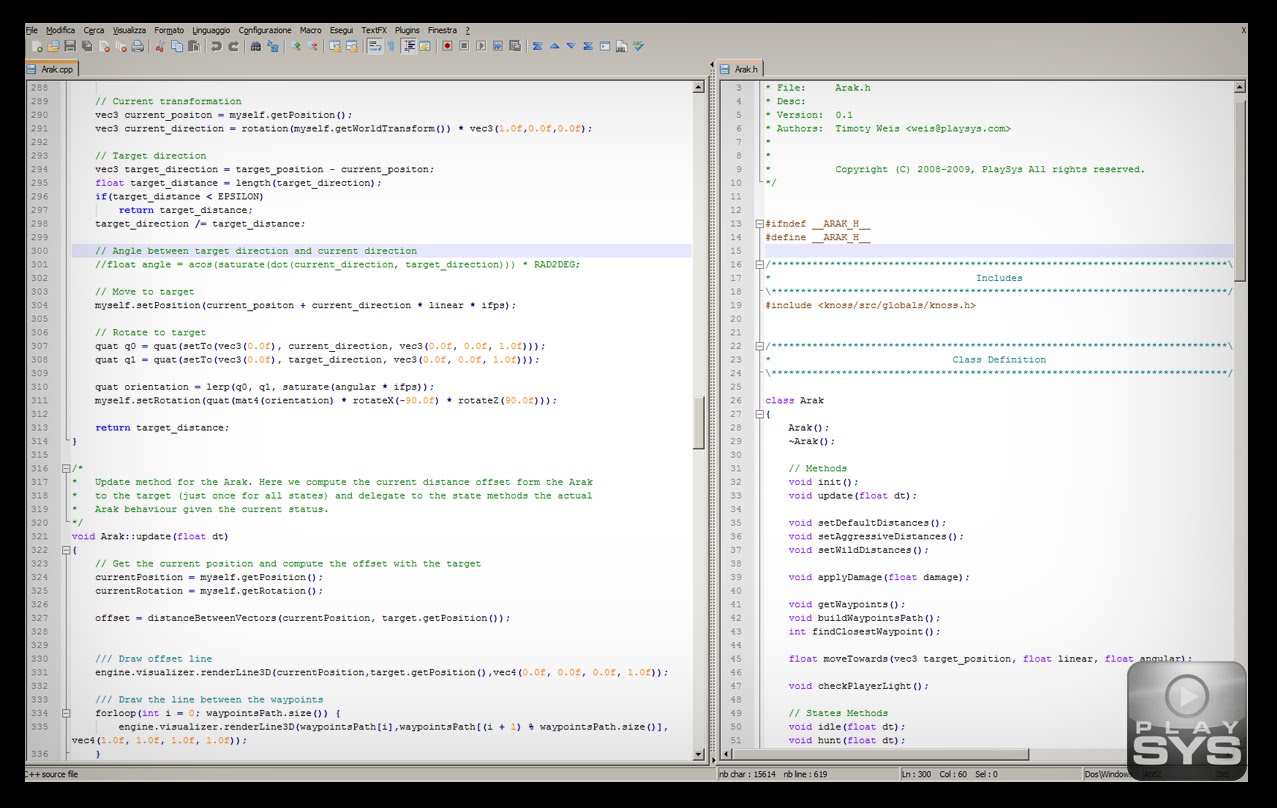Start recording a macro red dot

pyautogui.click(x=447, y=46)
